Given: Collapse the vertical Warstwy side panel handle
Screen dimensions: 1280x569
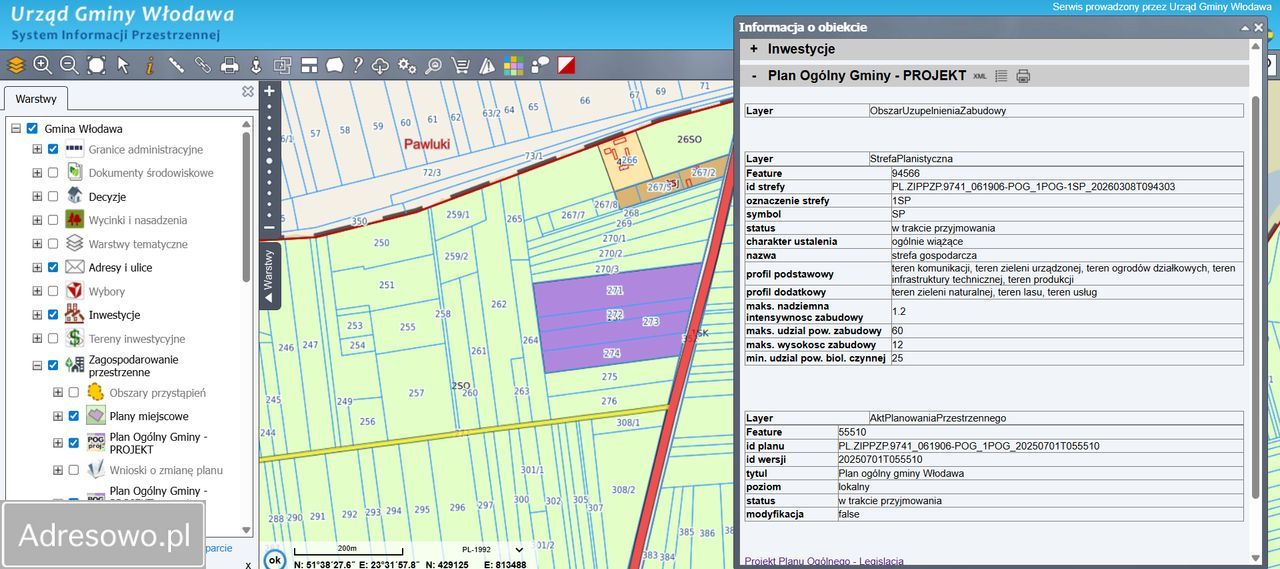Looking at the screenshot, I should click(268, 276).
